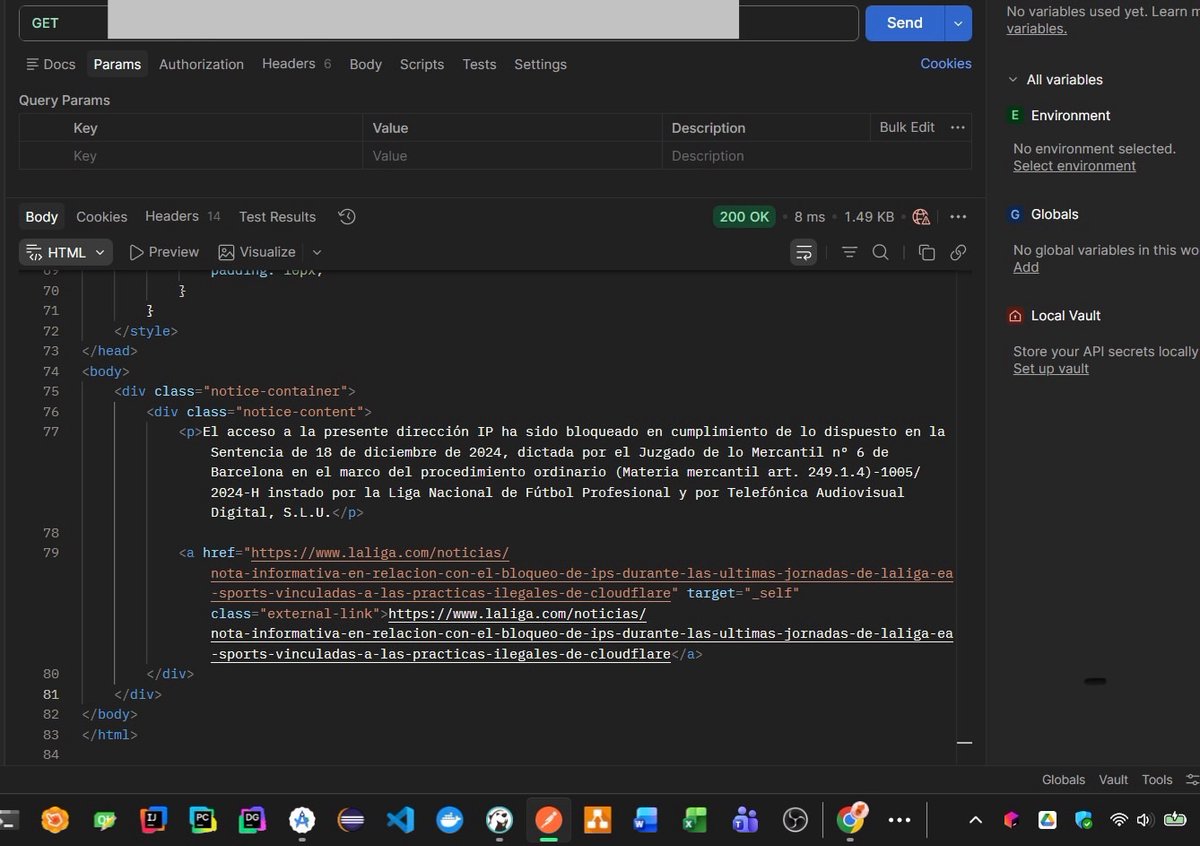Open Microsoft Word from taskbar
The height and width of the screenshot is (846, 1200).
click(645, 821)
